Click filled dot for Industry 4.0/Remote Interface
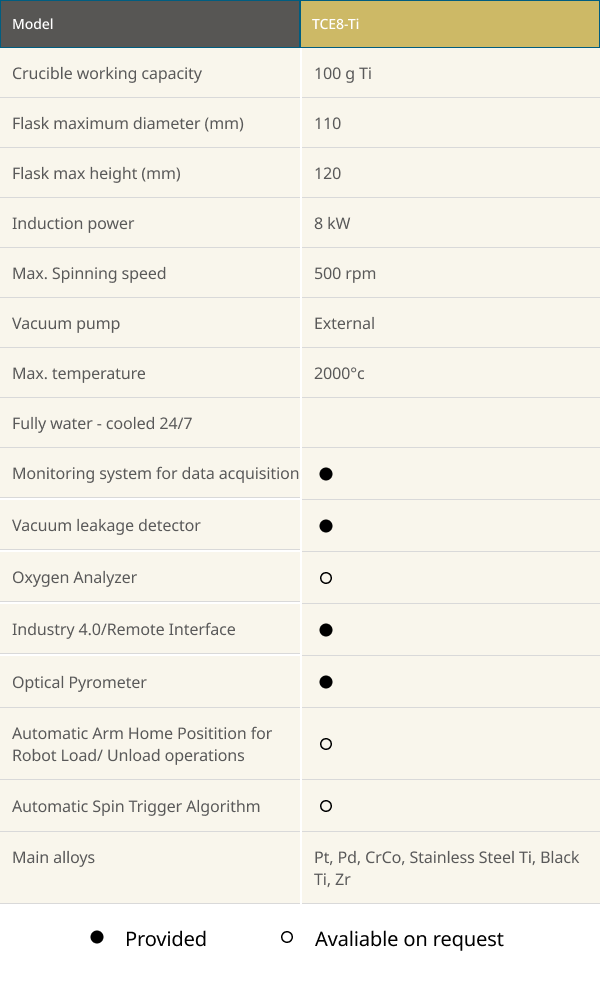The height and width of the screenshot is (984, 600). (x=326, y=630)
